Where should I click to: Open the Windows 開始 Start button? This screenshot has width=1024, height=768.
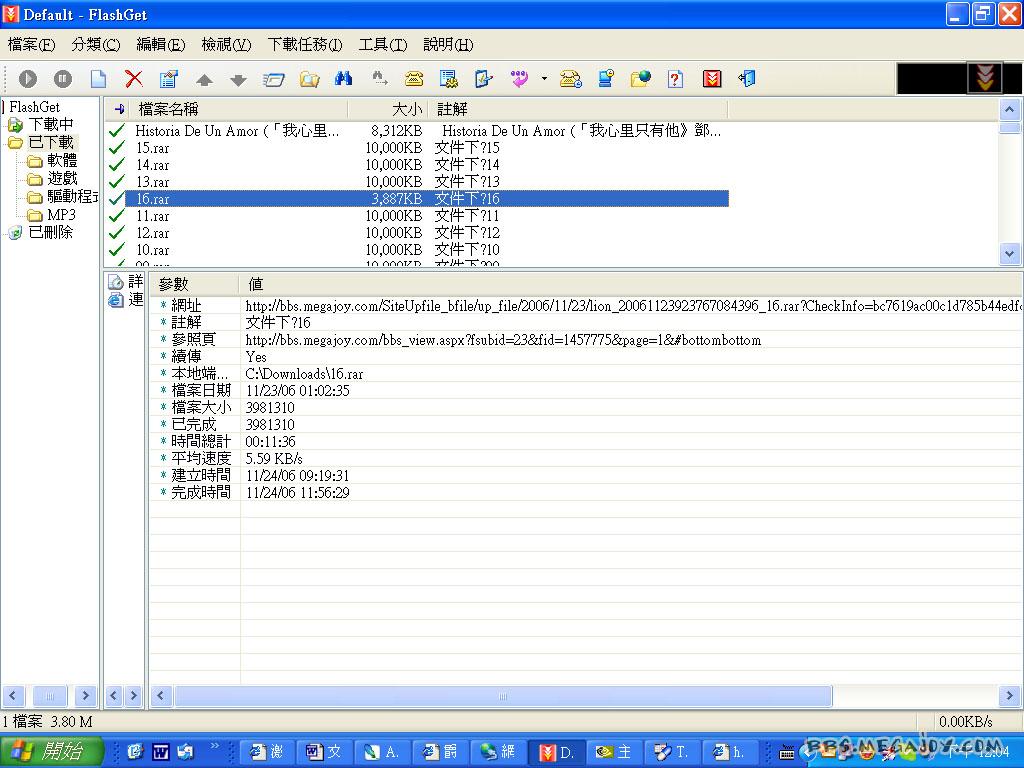[52, 752]
